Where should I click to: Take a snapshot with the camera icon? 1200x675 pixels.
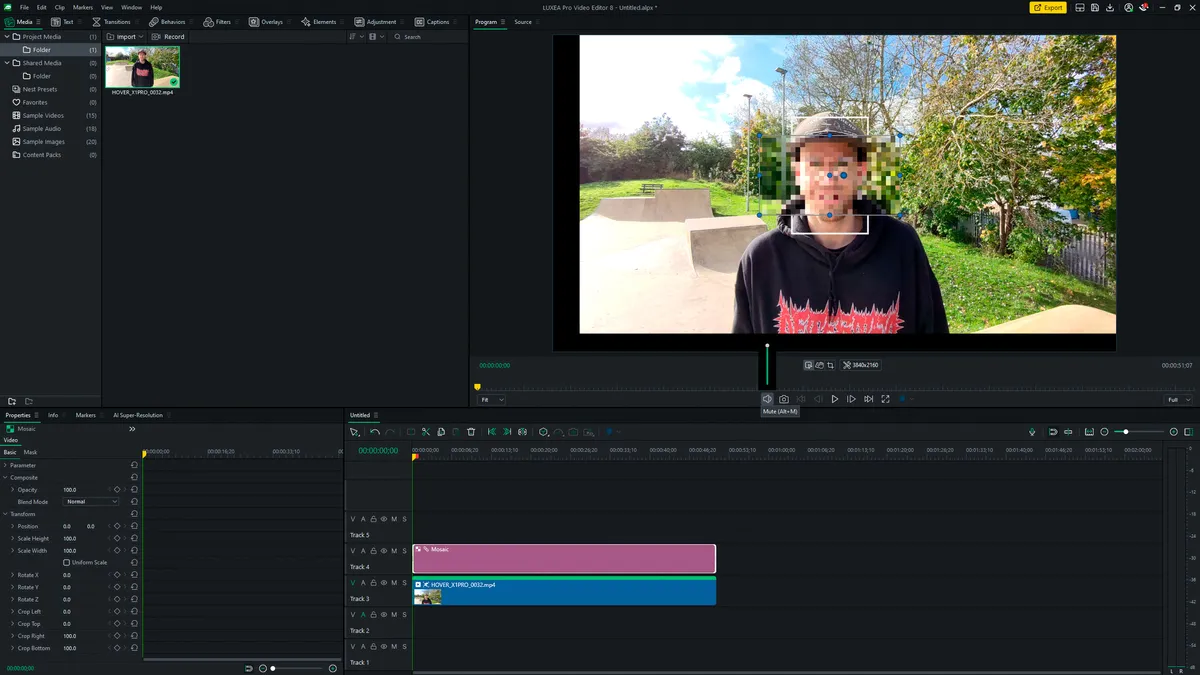click(x=784, y=399)
